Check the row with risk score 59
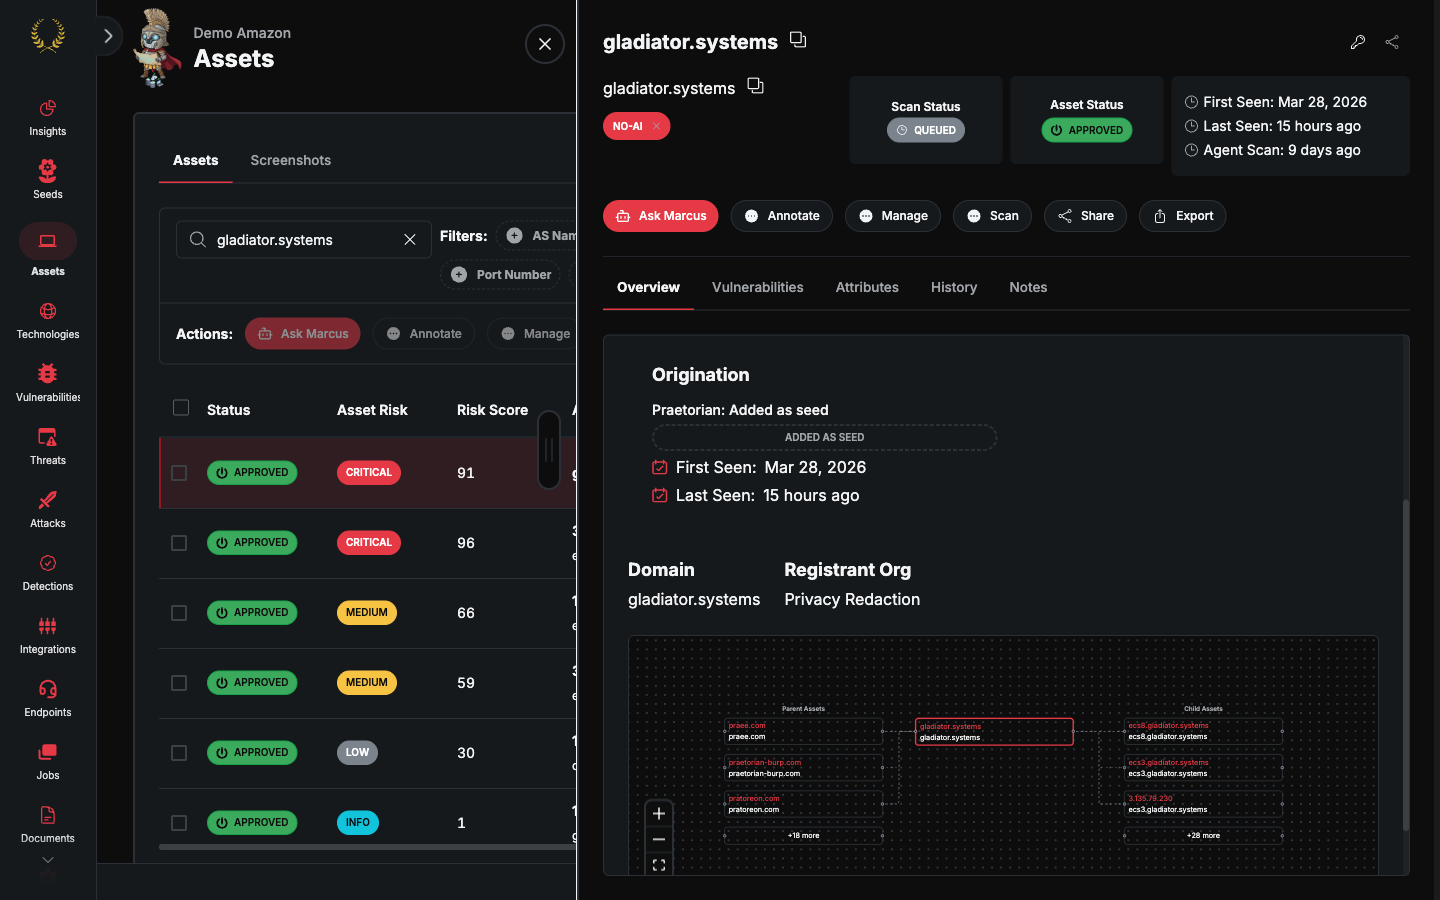 tap(179, 683)
